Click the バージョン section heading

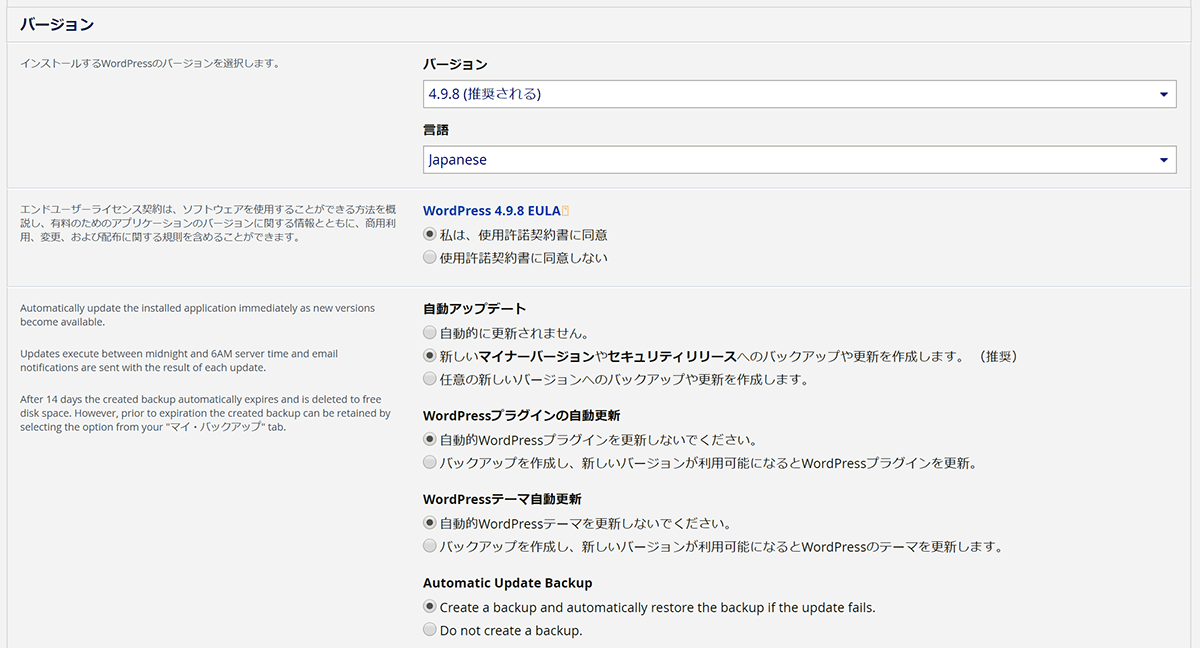pyautogui.click(x=57, y=24)
